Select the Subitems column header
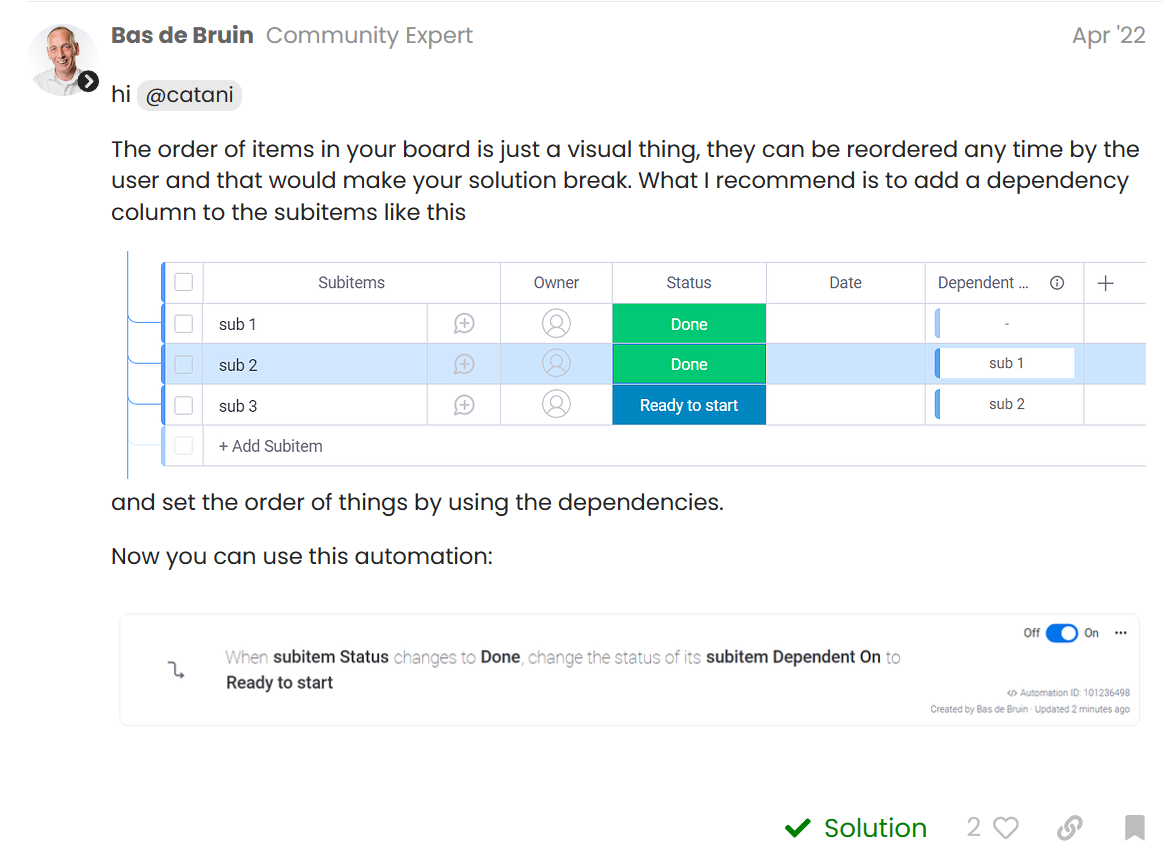The width and height of the screenshot is (1165, 862). (x=351, y=282)
